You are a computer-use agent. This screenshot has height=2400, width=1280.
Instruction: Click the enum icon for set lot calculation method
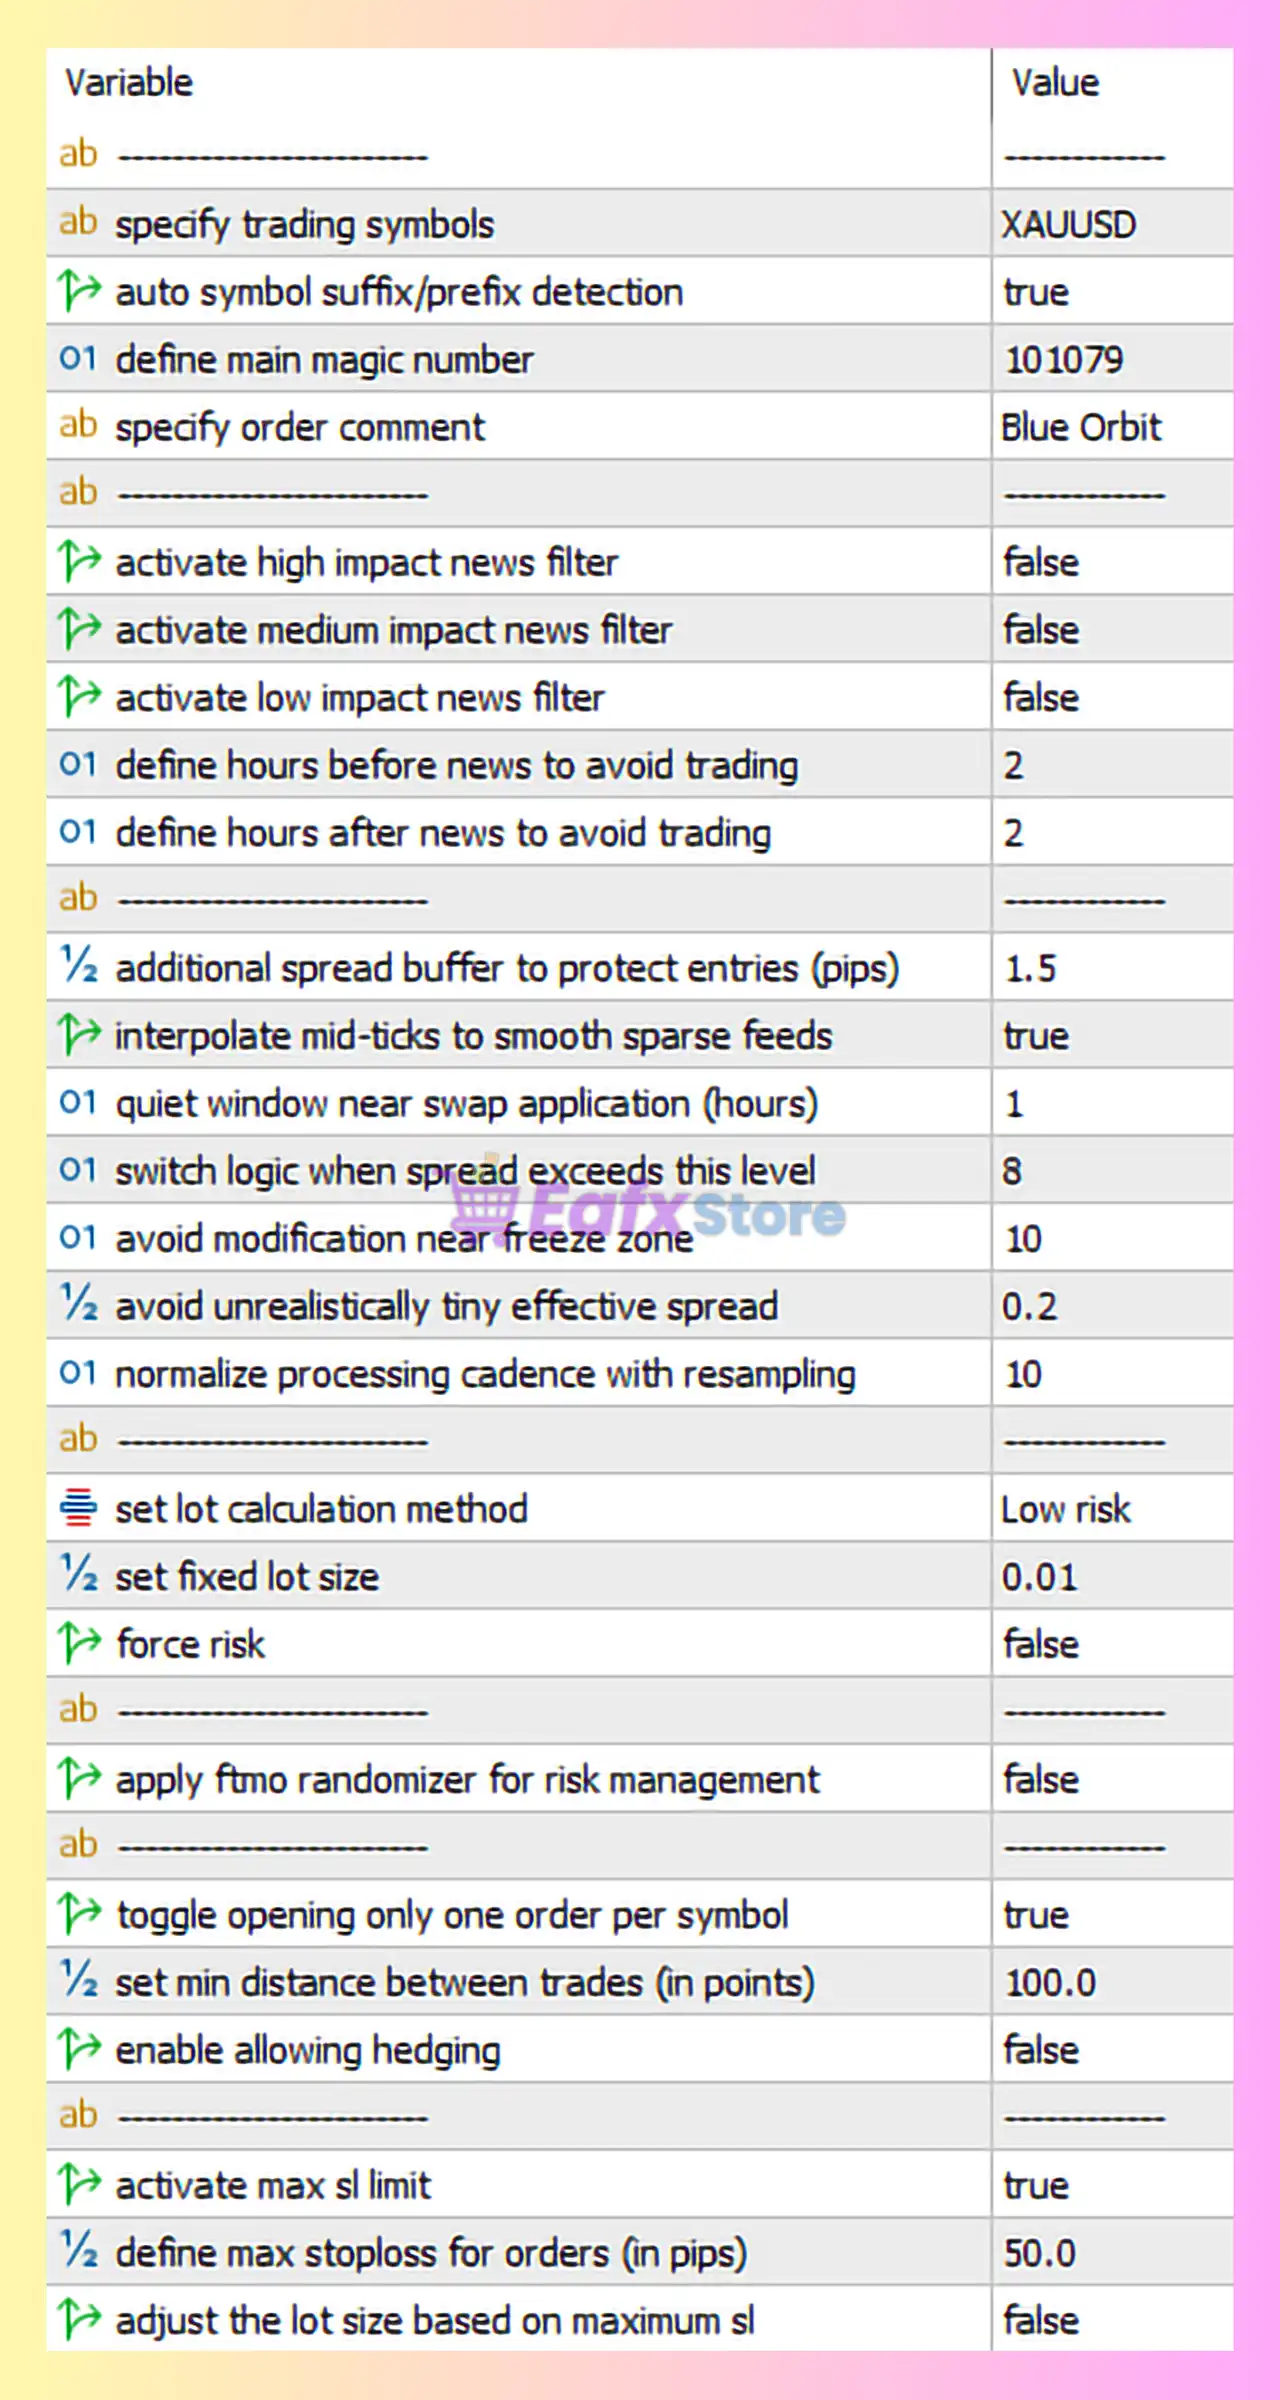click(x=78, y=1508)
